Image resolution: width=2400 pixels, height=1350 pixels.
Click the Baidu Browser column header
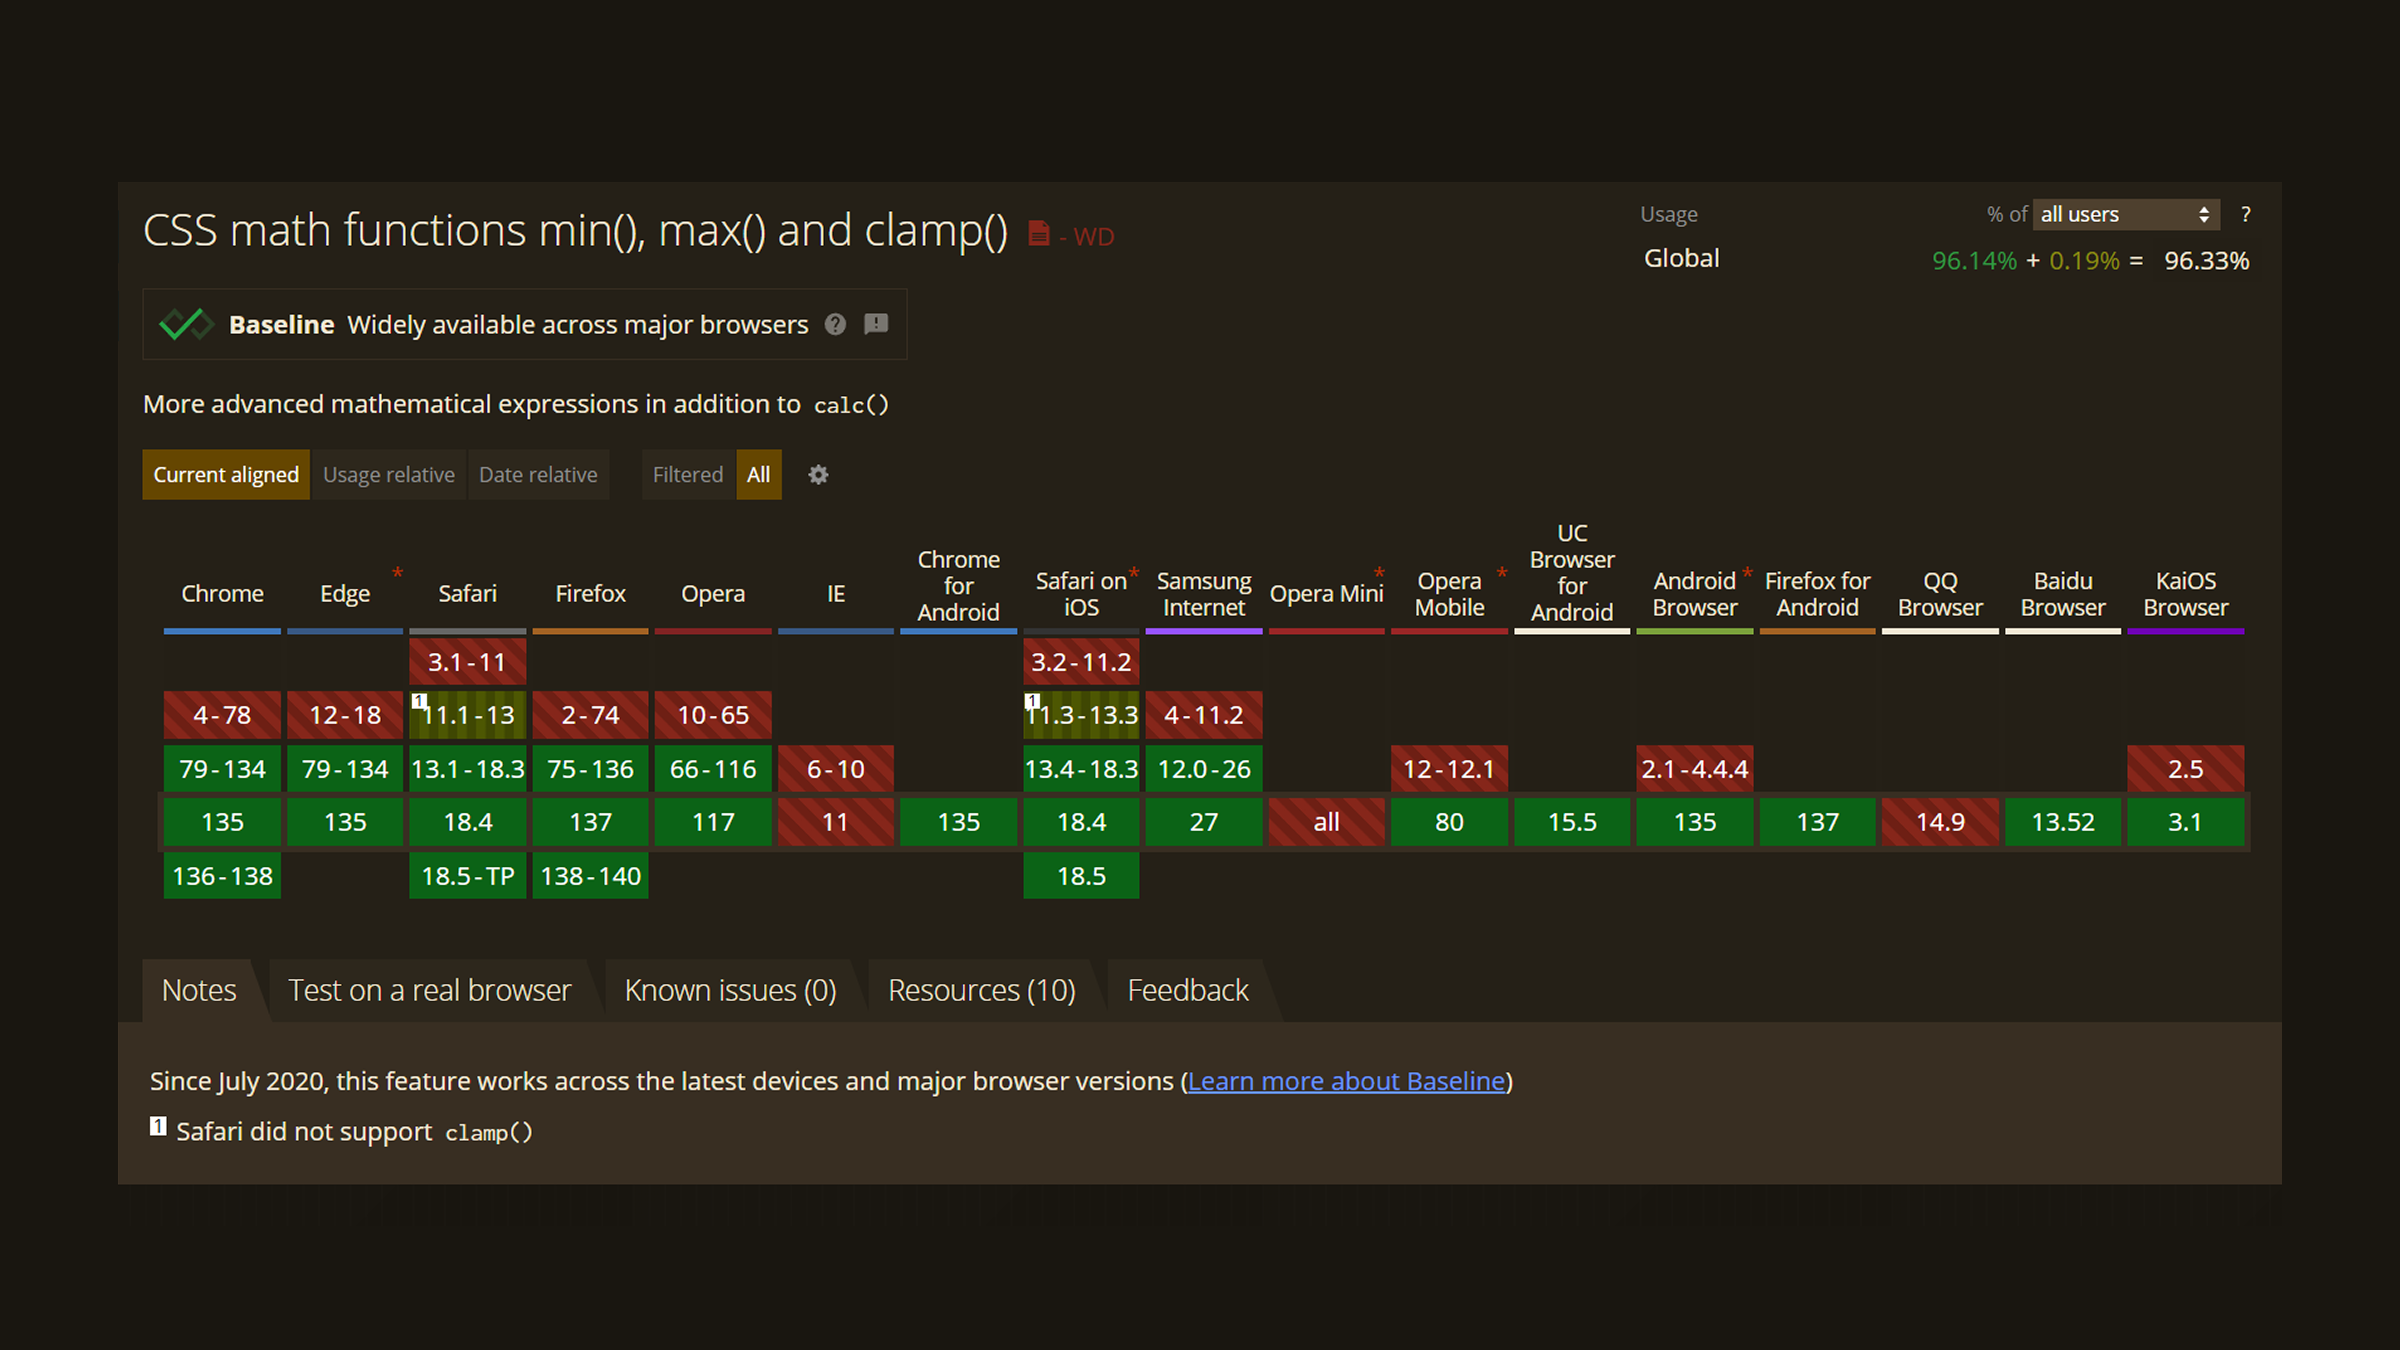click(x=2063, y=594)
